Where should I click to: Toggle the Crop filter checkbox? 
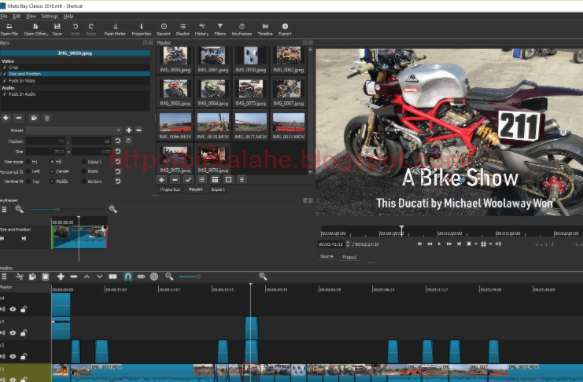[x=4, y=67]
